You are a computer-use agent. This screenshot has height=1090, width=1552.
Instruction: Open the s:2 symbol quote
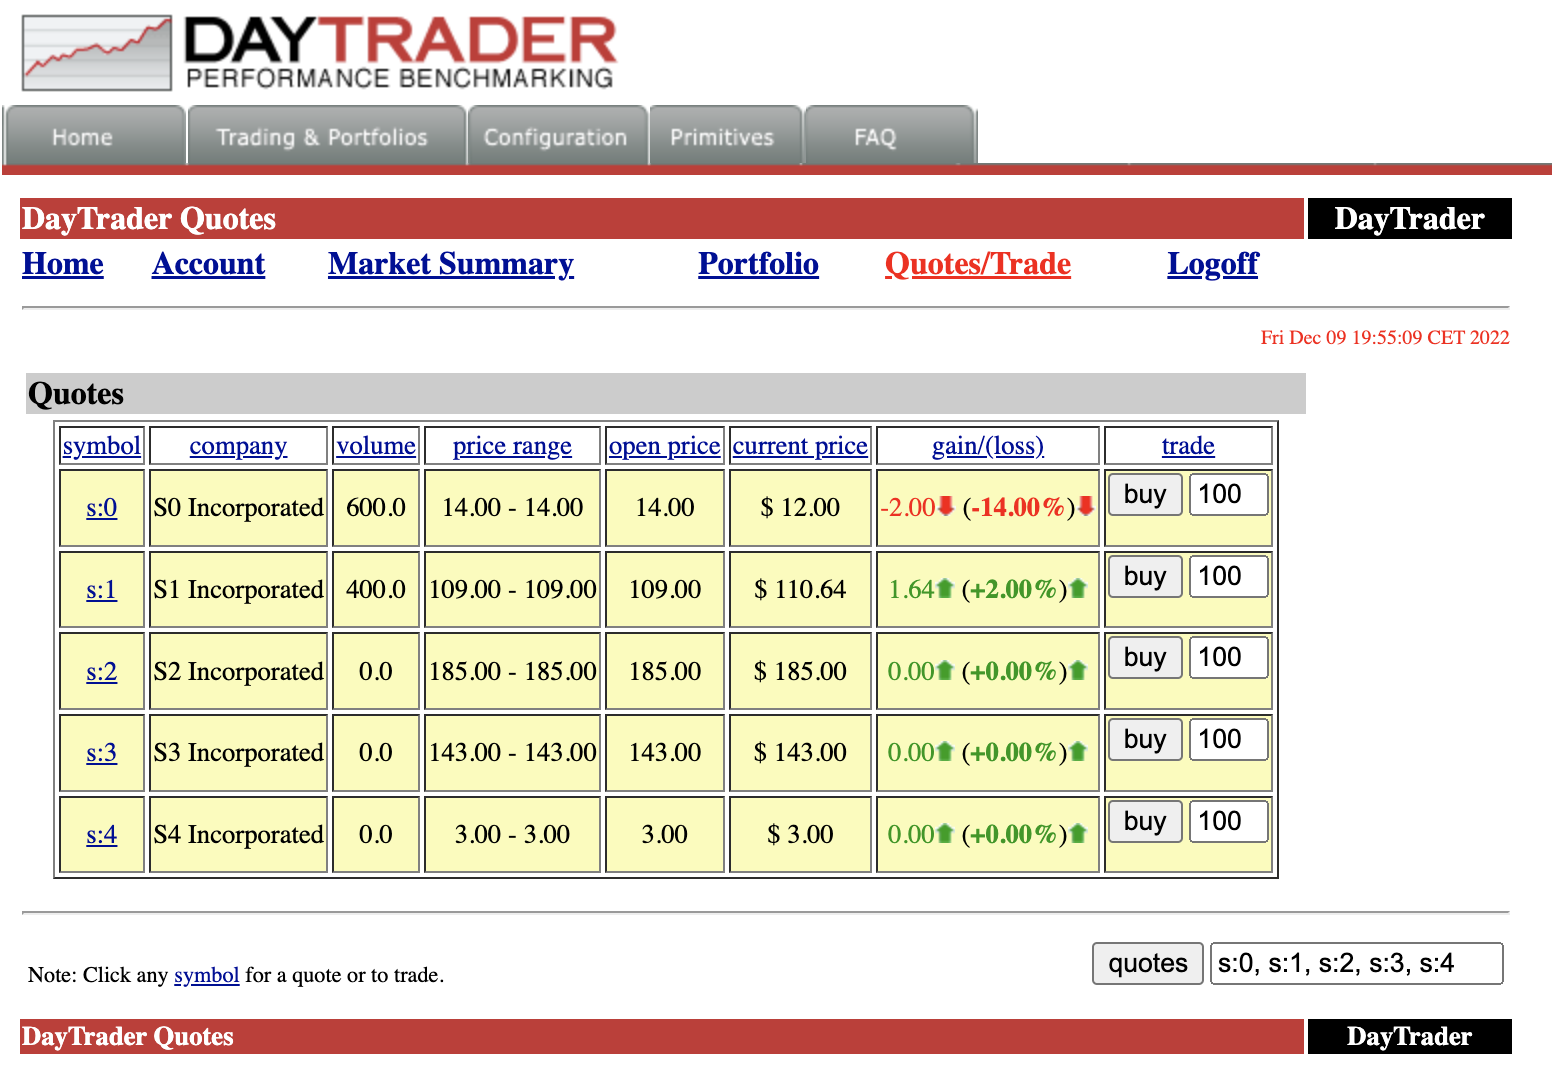[101, 671]
